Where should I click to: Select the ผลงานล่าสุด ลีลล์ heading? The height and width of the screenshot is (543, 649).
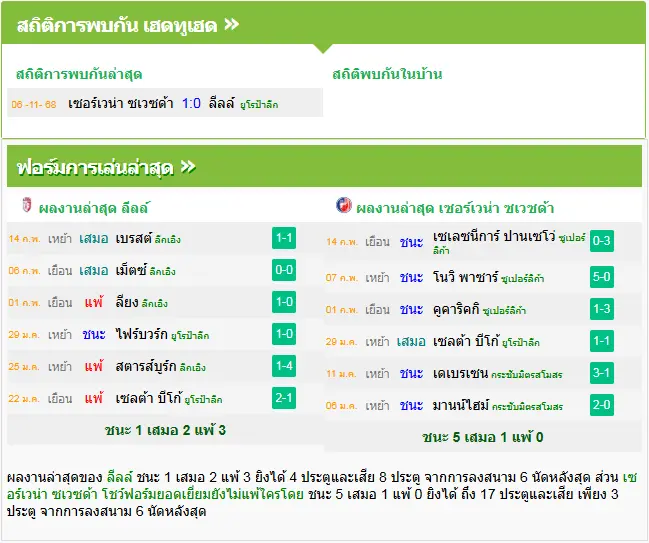(94, 208)
